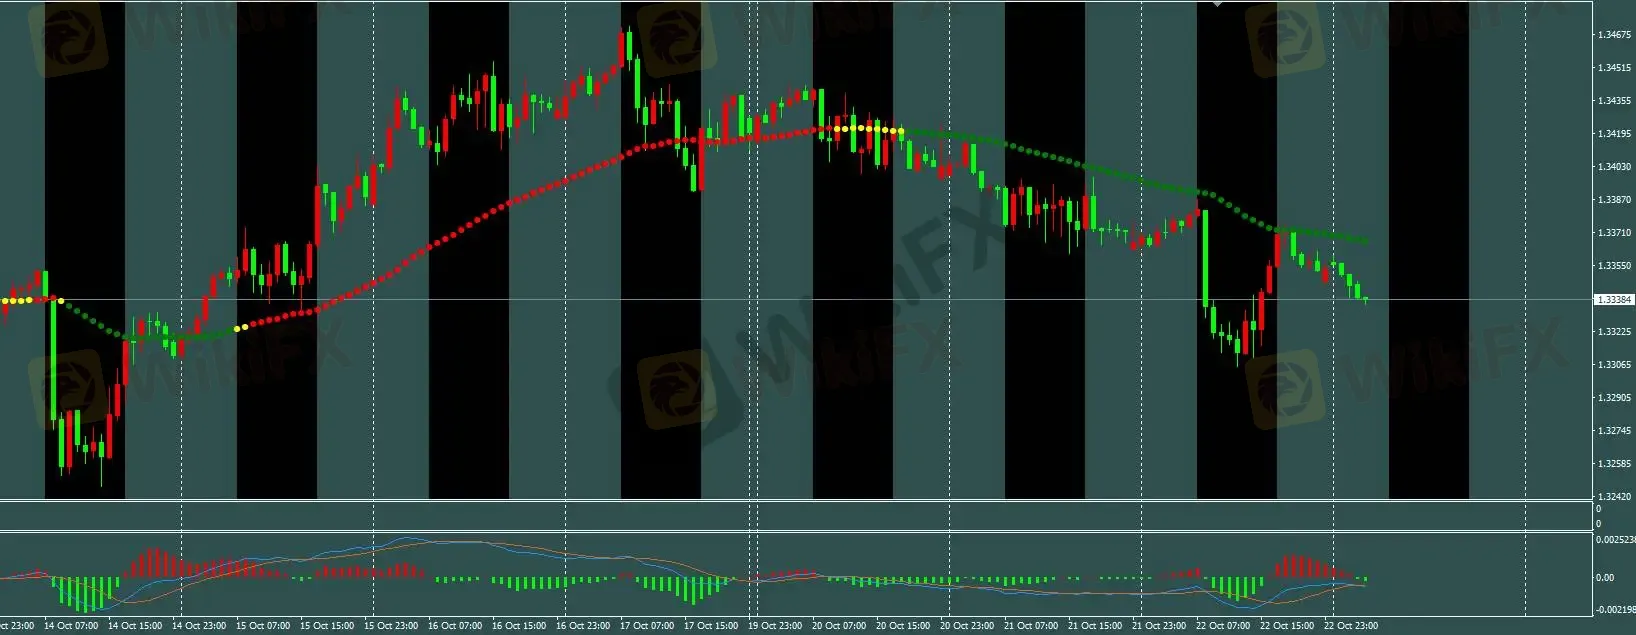
Task: Click the 17 Oct 07:00 time label
Action: tap(647, 626)
